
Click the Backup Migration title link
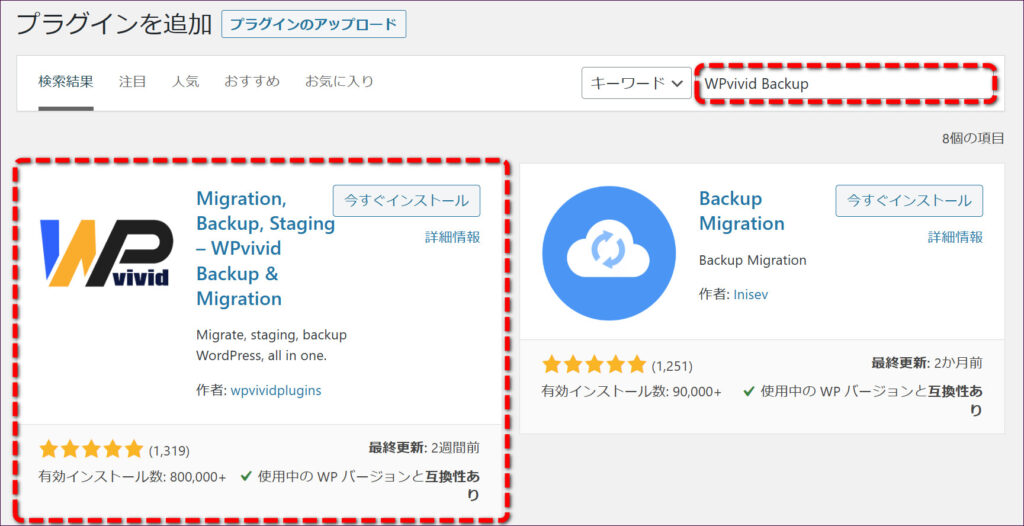click(x=741, y=211)
